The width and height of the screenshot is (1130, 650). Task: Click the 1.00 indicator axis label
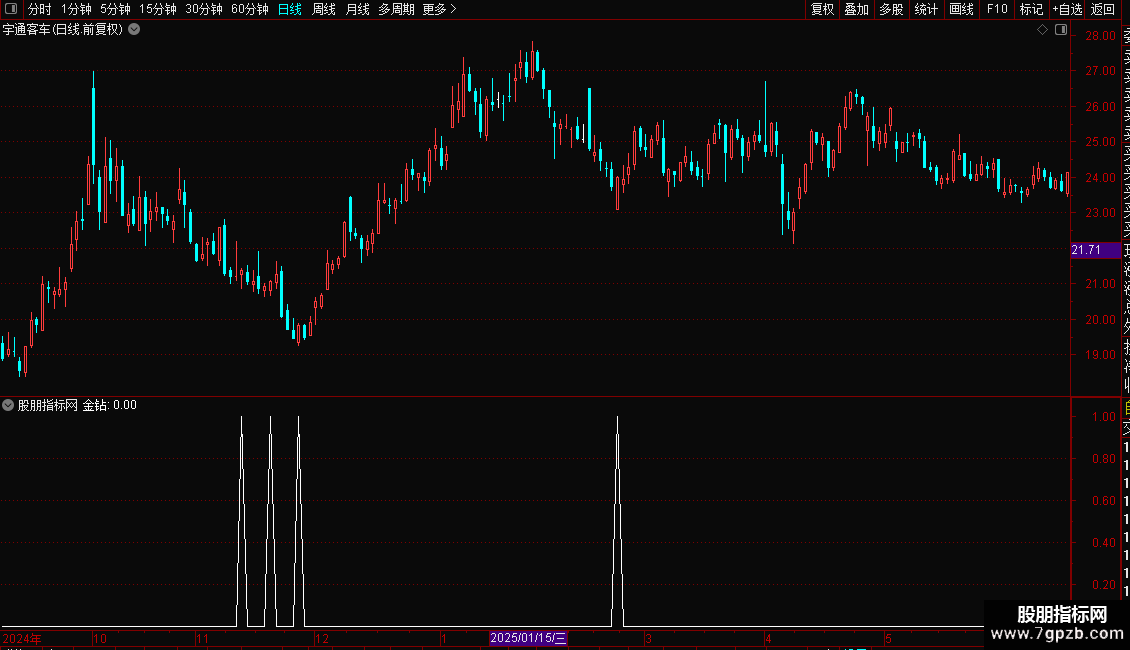click(1103, 417)
